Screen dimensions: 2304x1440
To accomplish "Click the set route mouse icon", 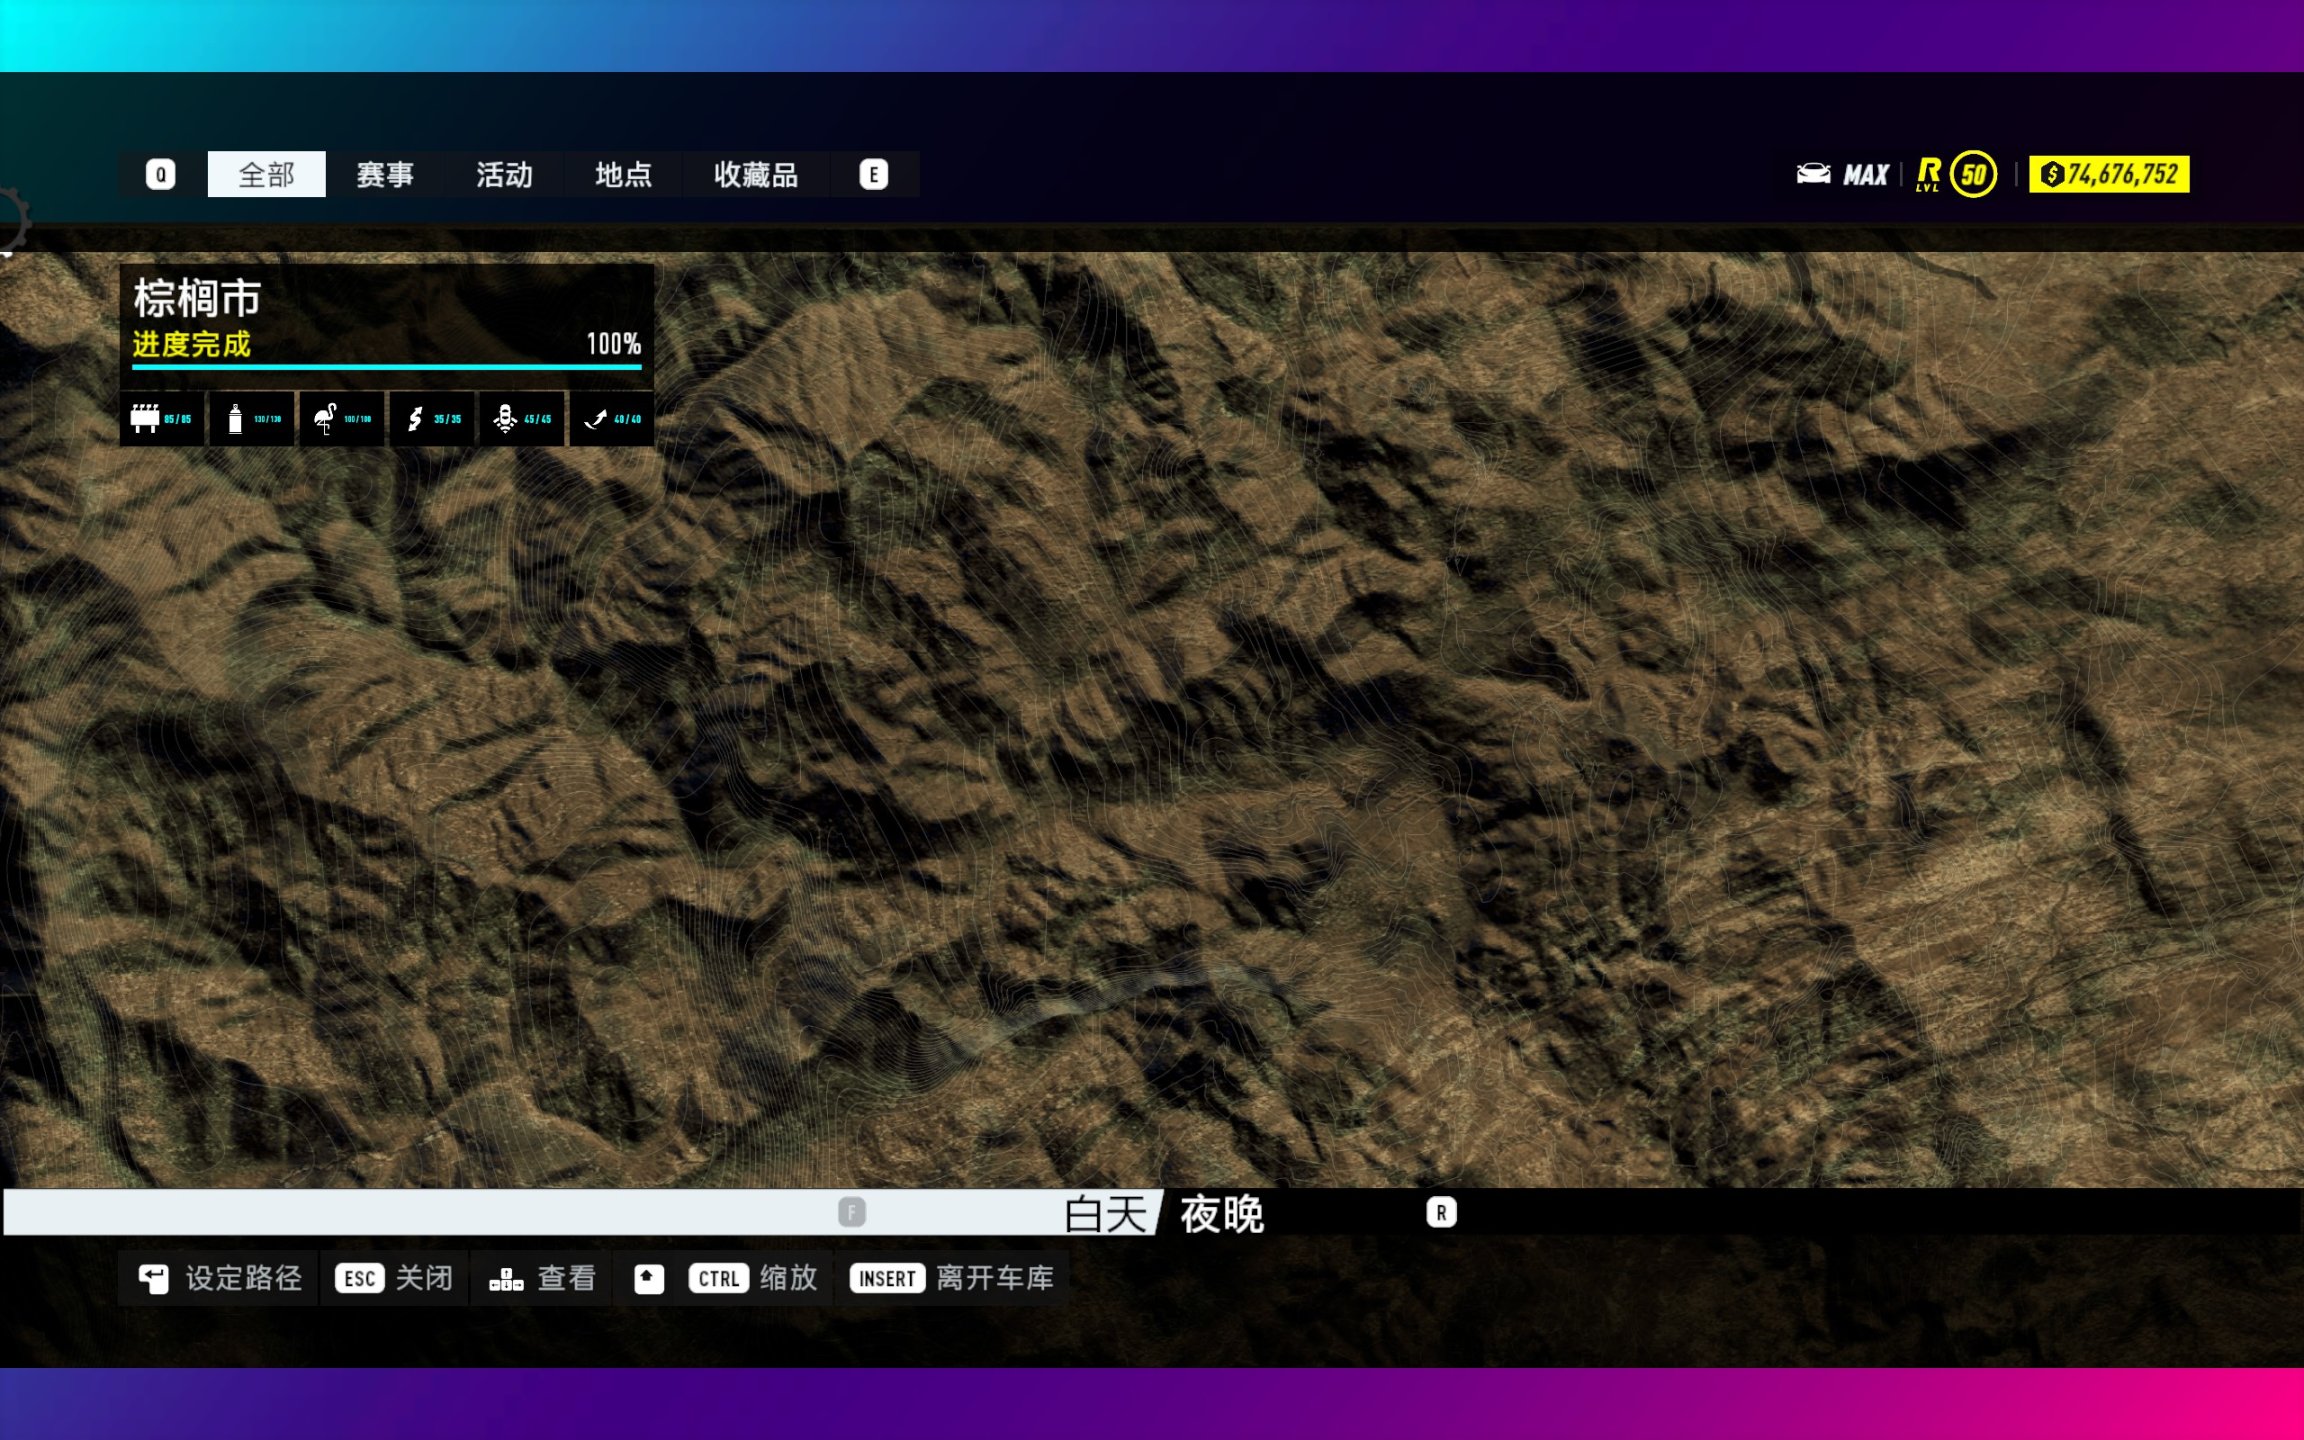I will [x=154, y=1278].
